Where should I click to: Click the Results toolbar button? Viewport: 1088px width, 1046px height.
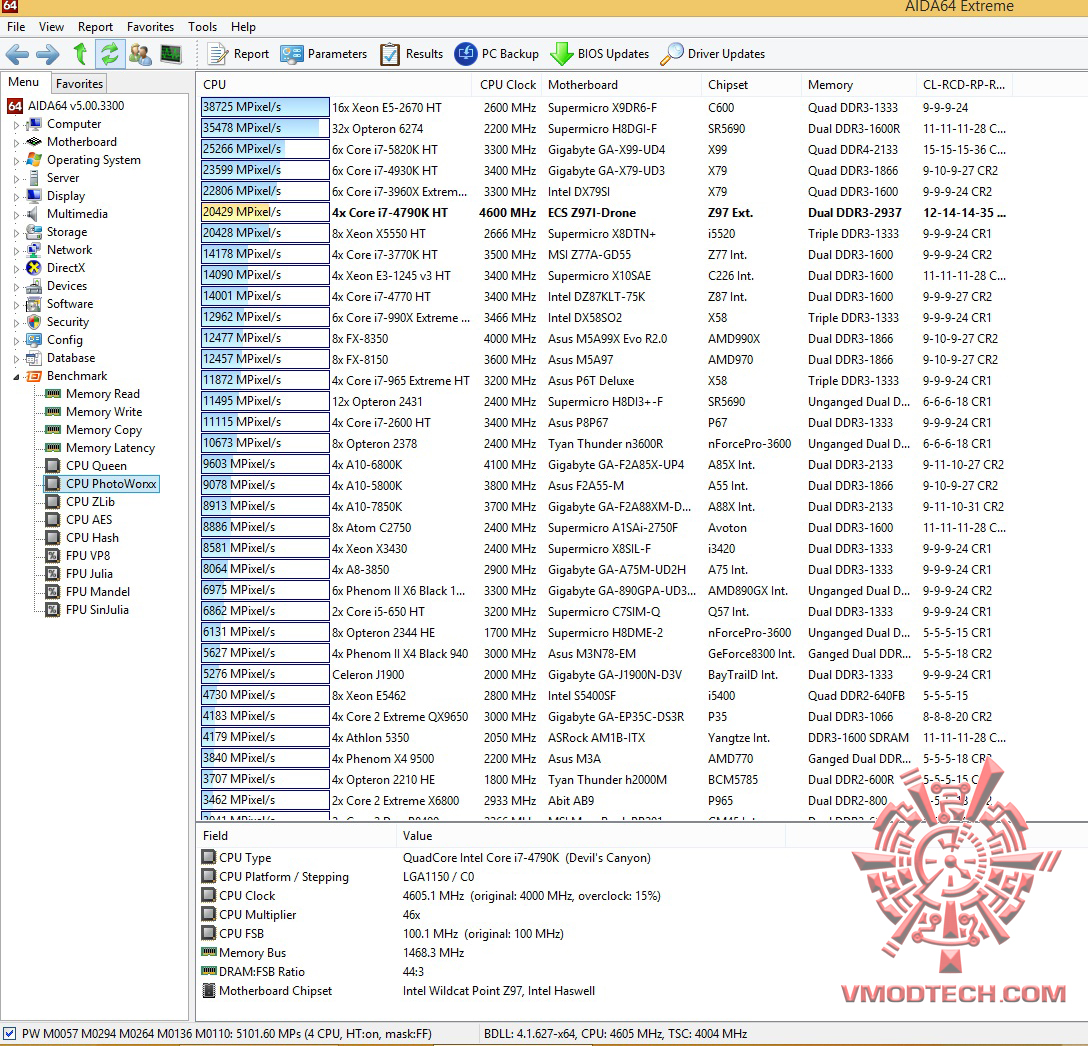click(x=411, y=54)
